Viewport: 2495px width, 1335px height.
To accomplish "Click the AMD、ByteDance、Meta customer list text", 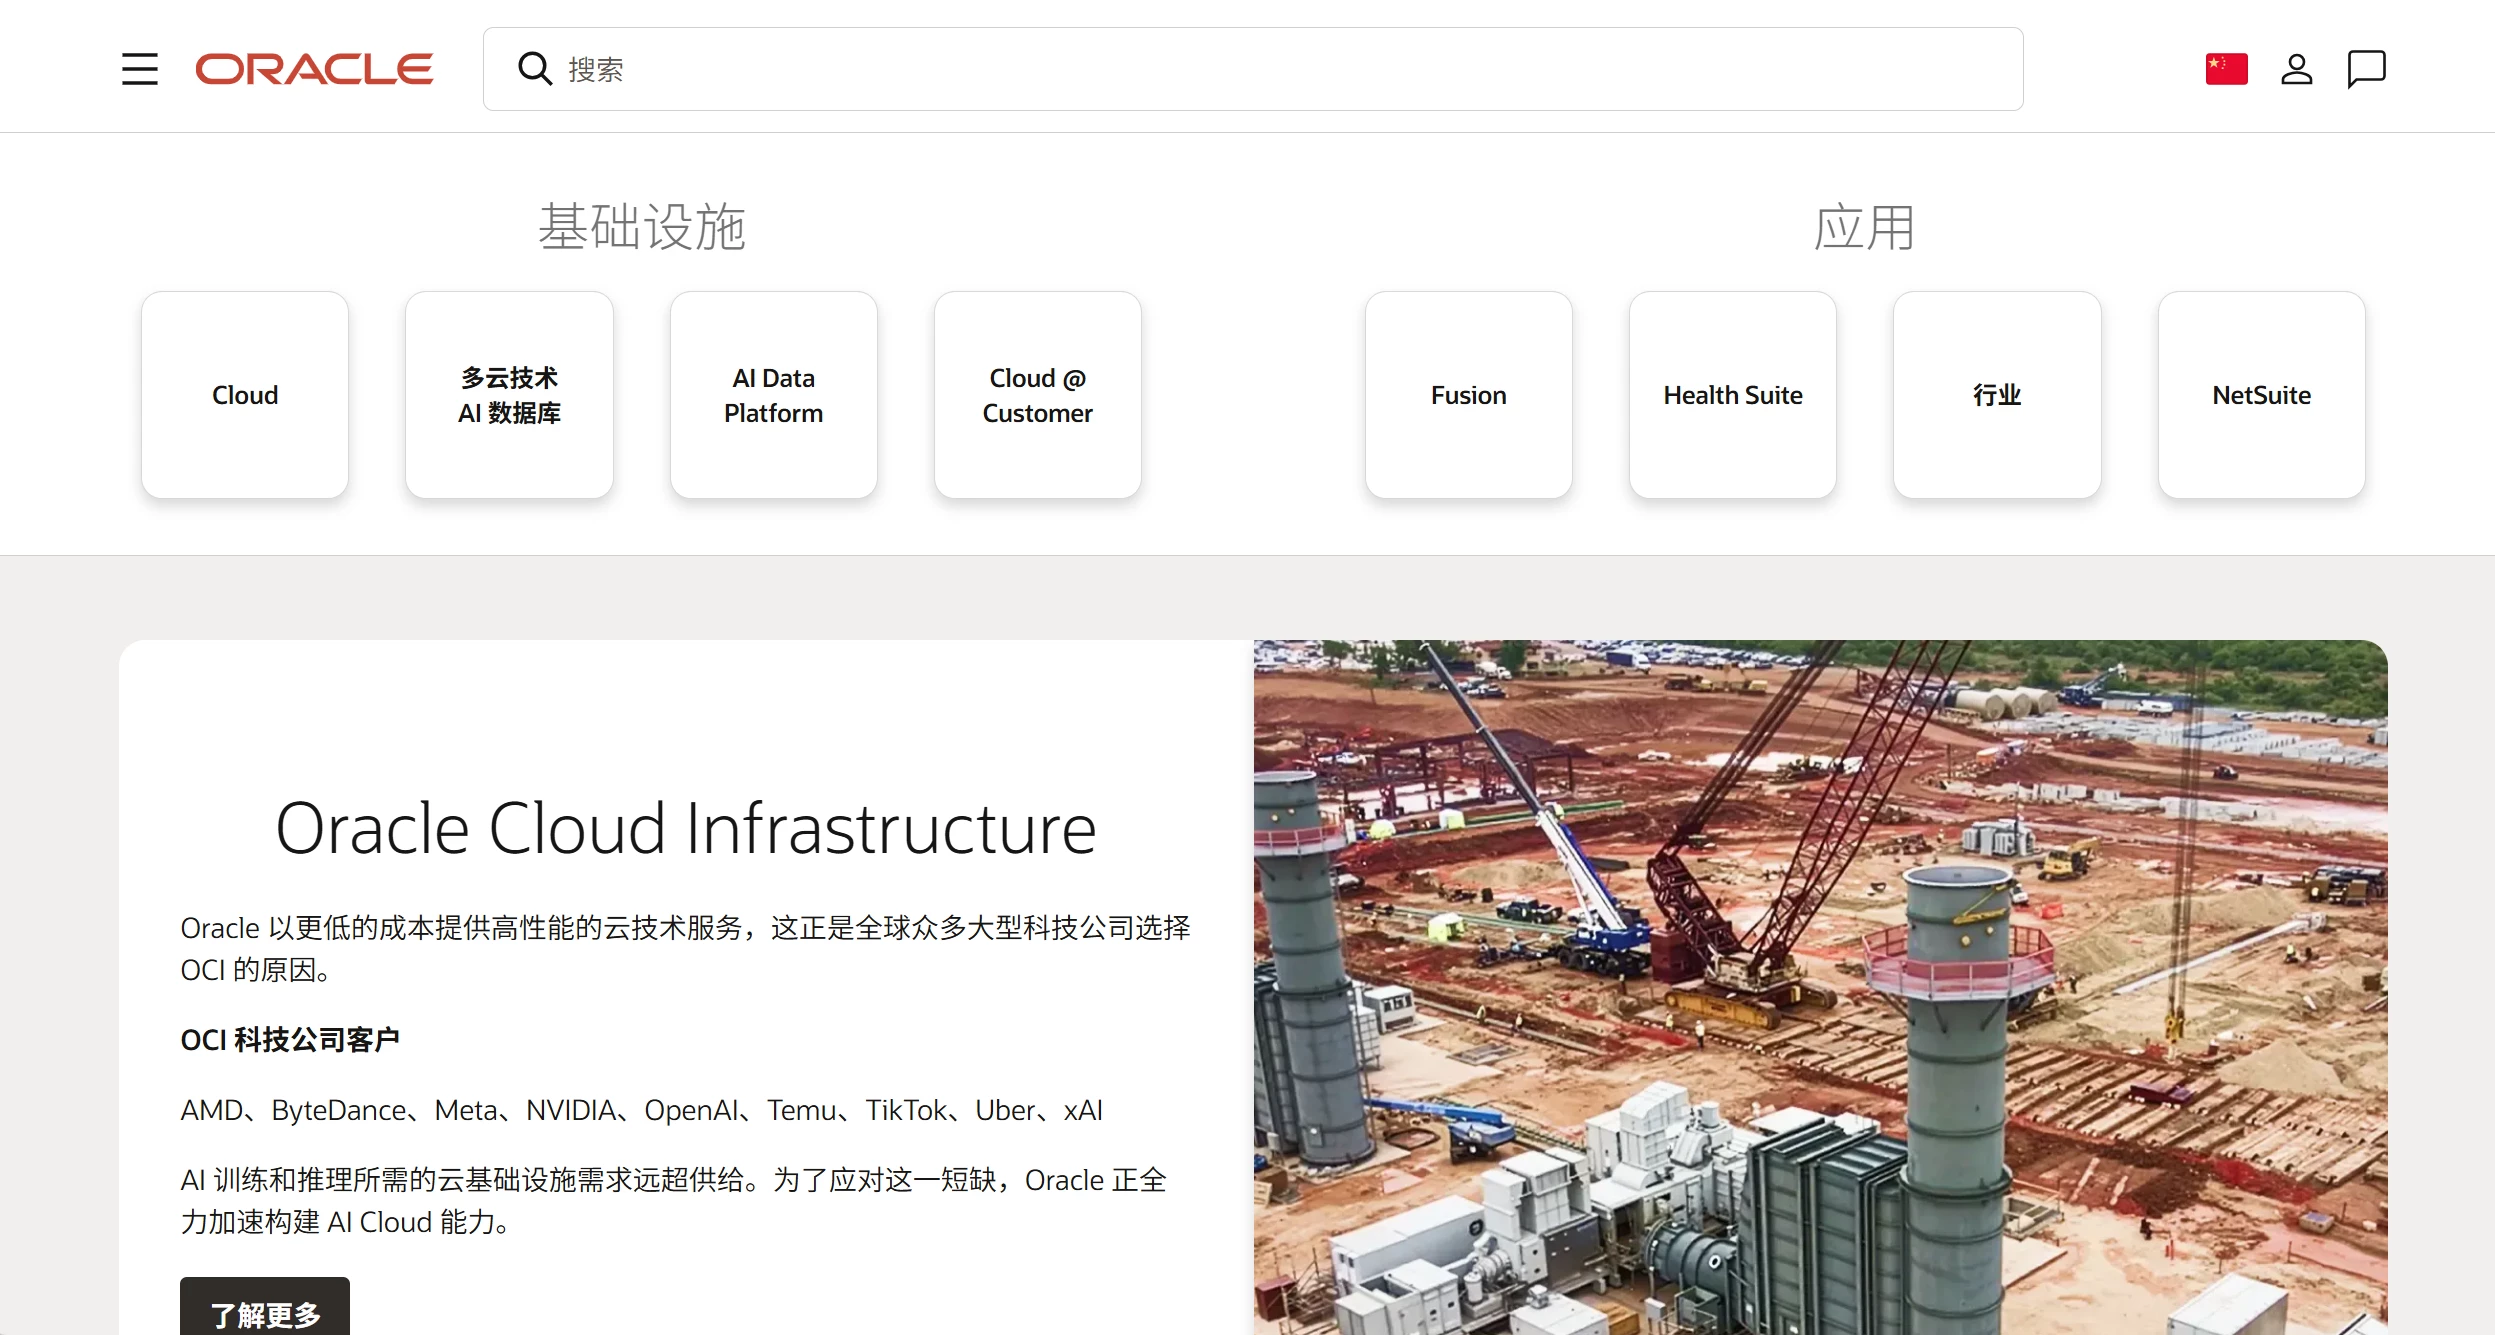I will tap(641, 1110).
